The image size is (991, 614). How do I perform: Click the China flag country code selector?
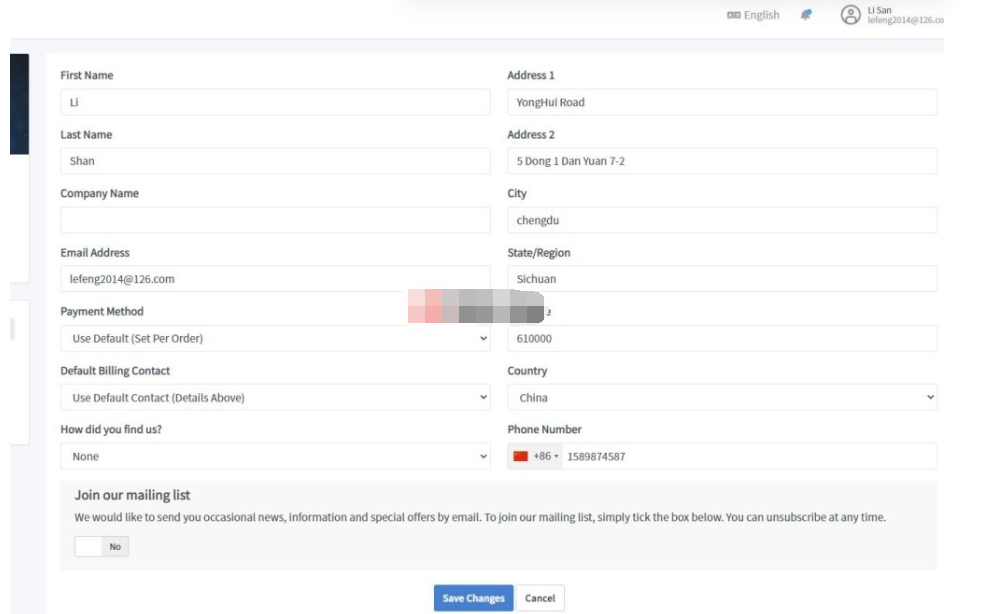point(535,457)
